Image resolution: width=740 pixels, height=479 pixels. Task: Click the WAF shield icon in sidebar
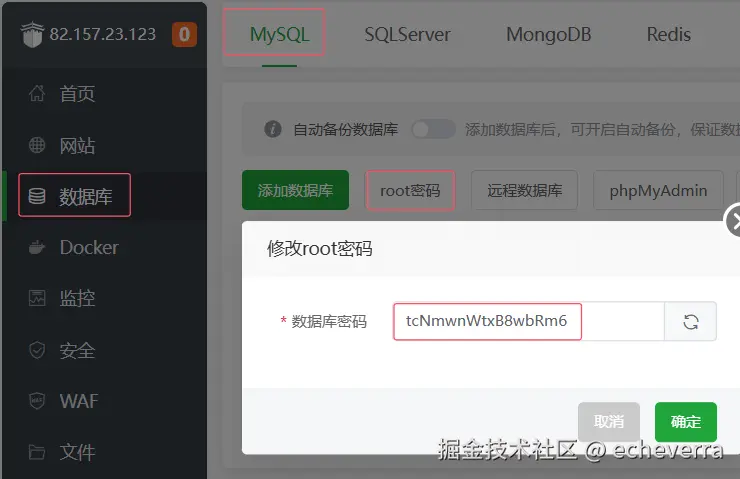tap(37, 401)
